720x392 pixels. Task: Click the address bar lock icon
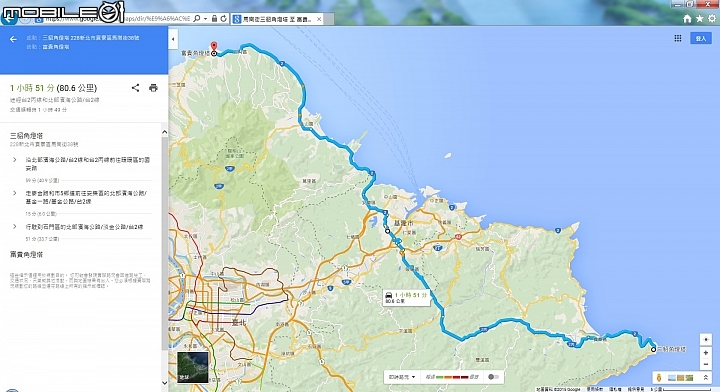214,19
